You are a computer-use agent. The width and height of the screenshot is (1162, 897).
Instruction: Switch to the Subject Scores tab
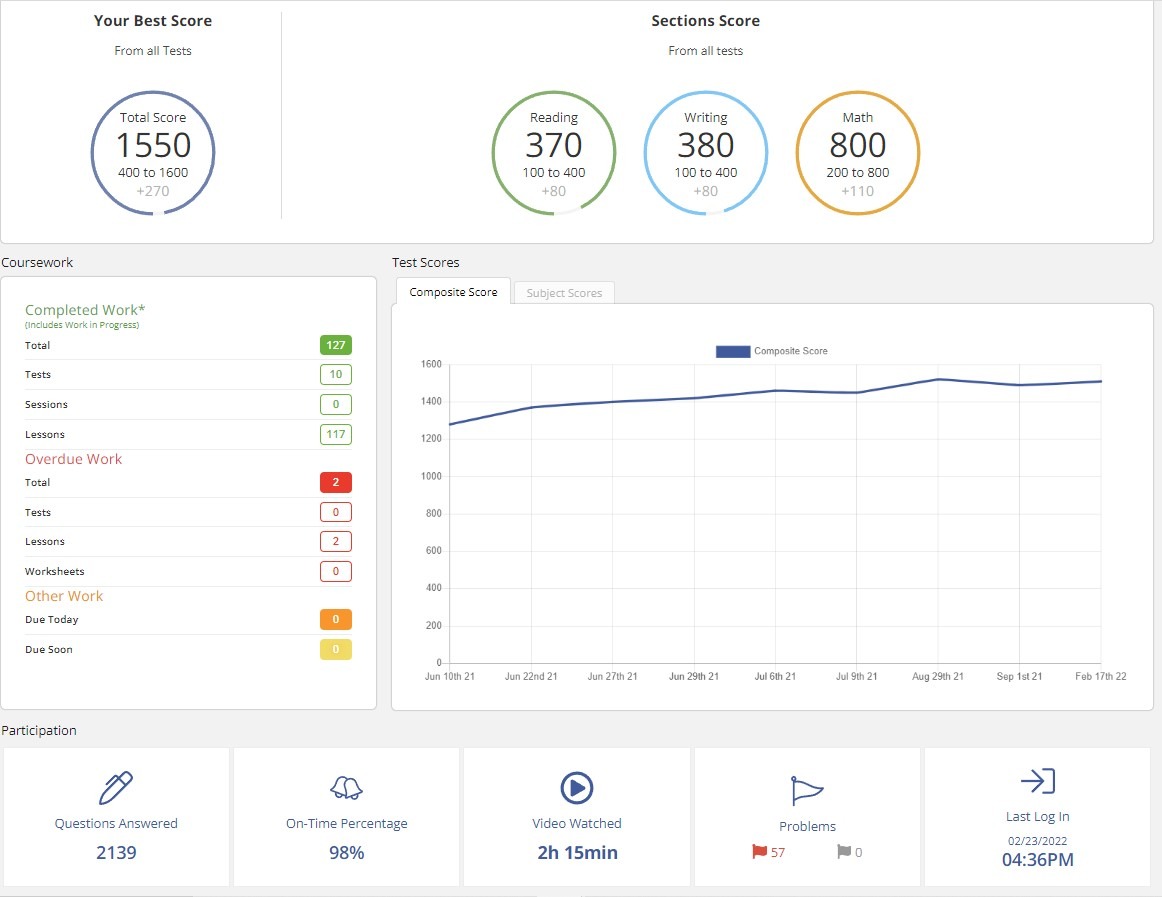(x=564, y=293)
